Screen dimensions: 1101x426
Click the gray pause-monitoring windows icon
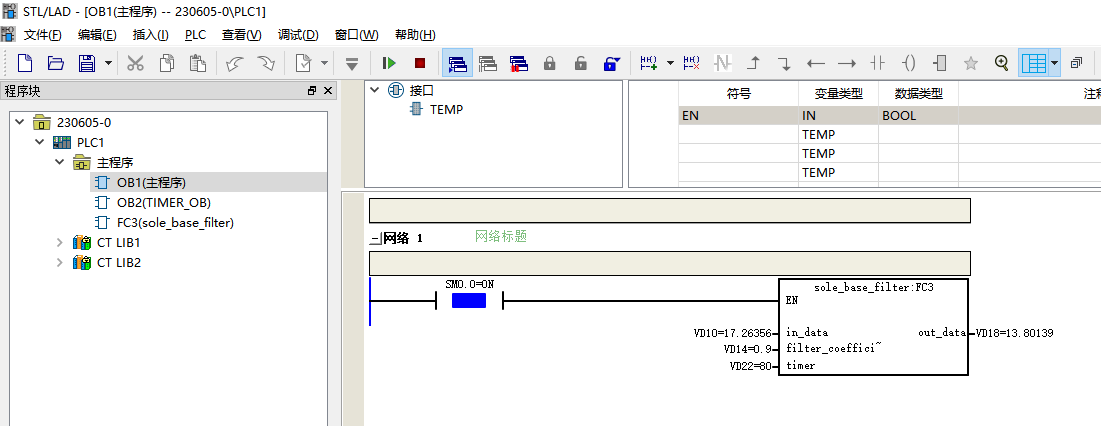coord(488,63)
